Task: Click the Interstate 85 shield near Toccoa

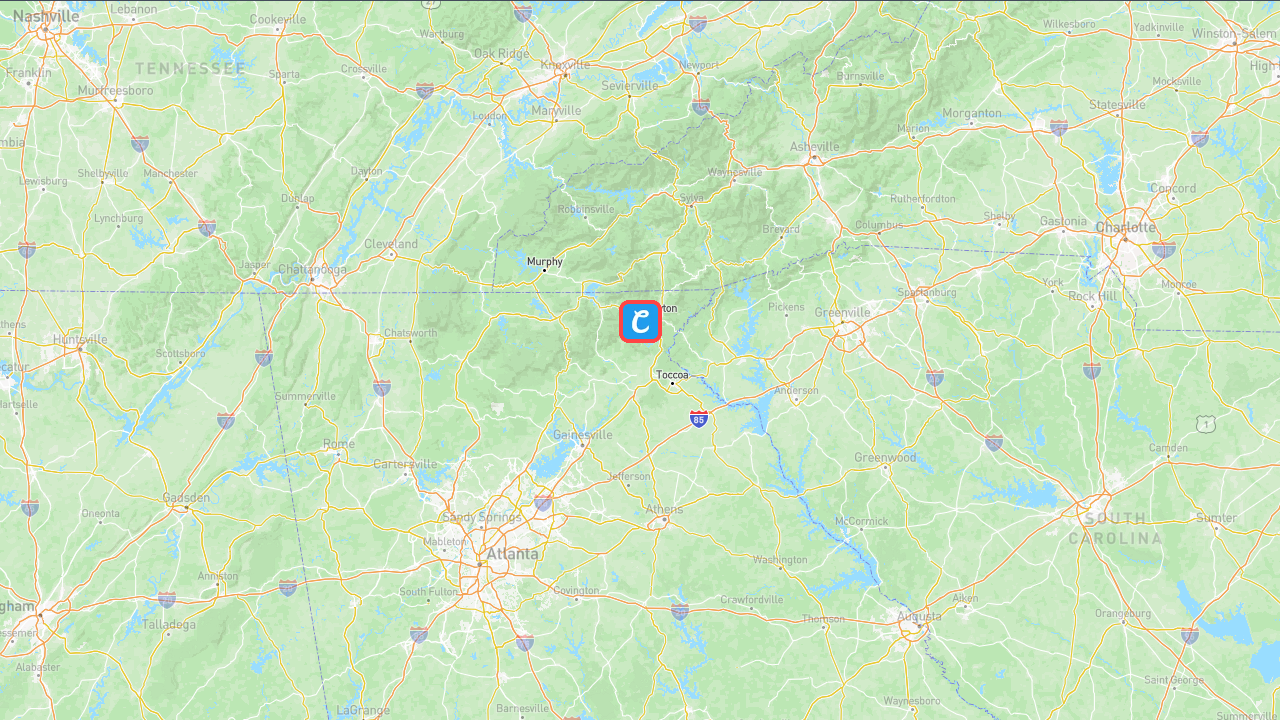Action: [699, 419]
